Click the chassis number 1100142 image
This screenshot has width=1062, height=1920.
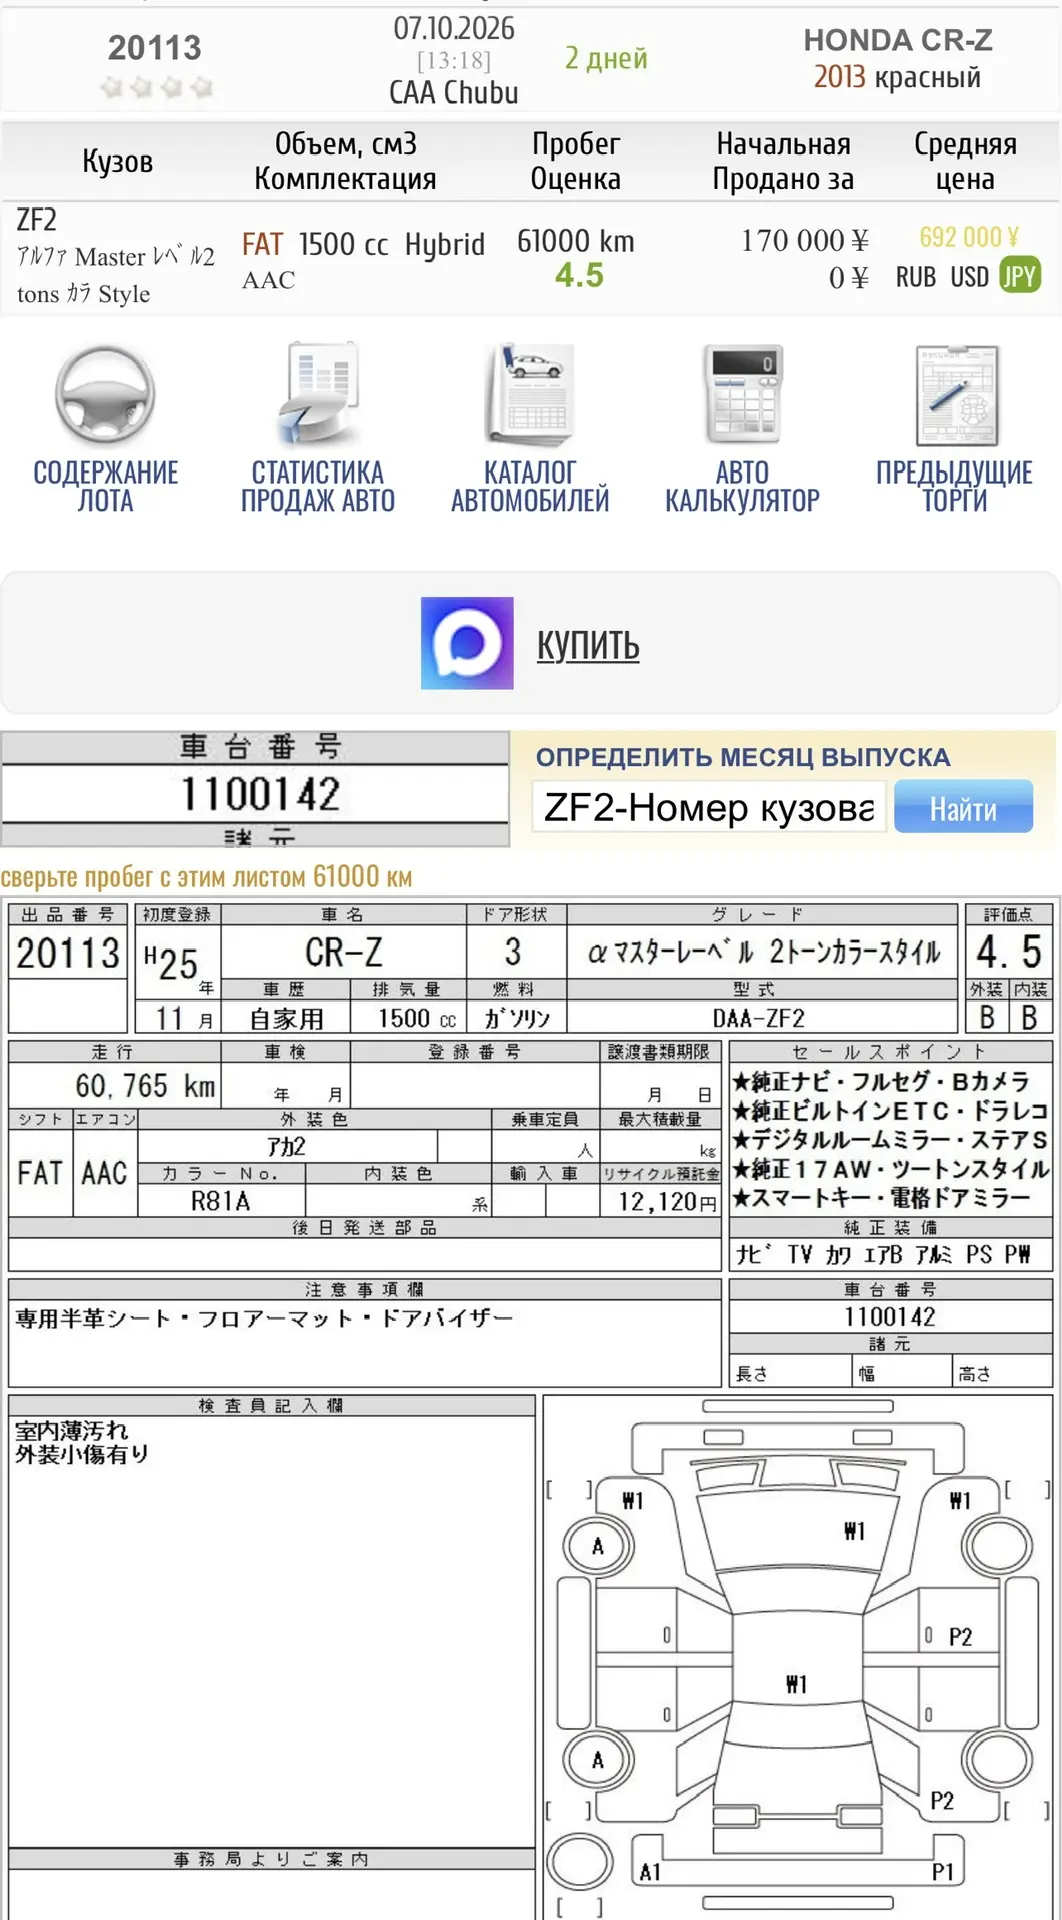(x=256, y=789)
